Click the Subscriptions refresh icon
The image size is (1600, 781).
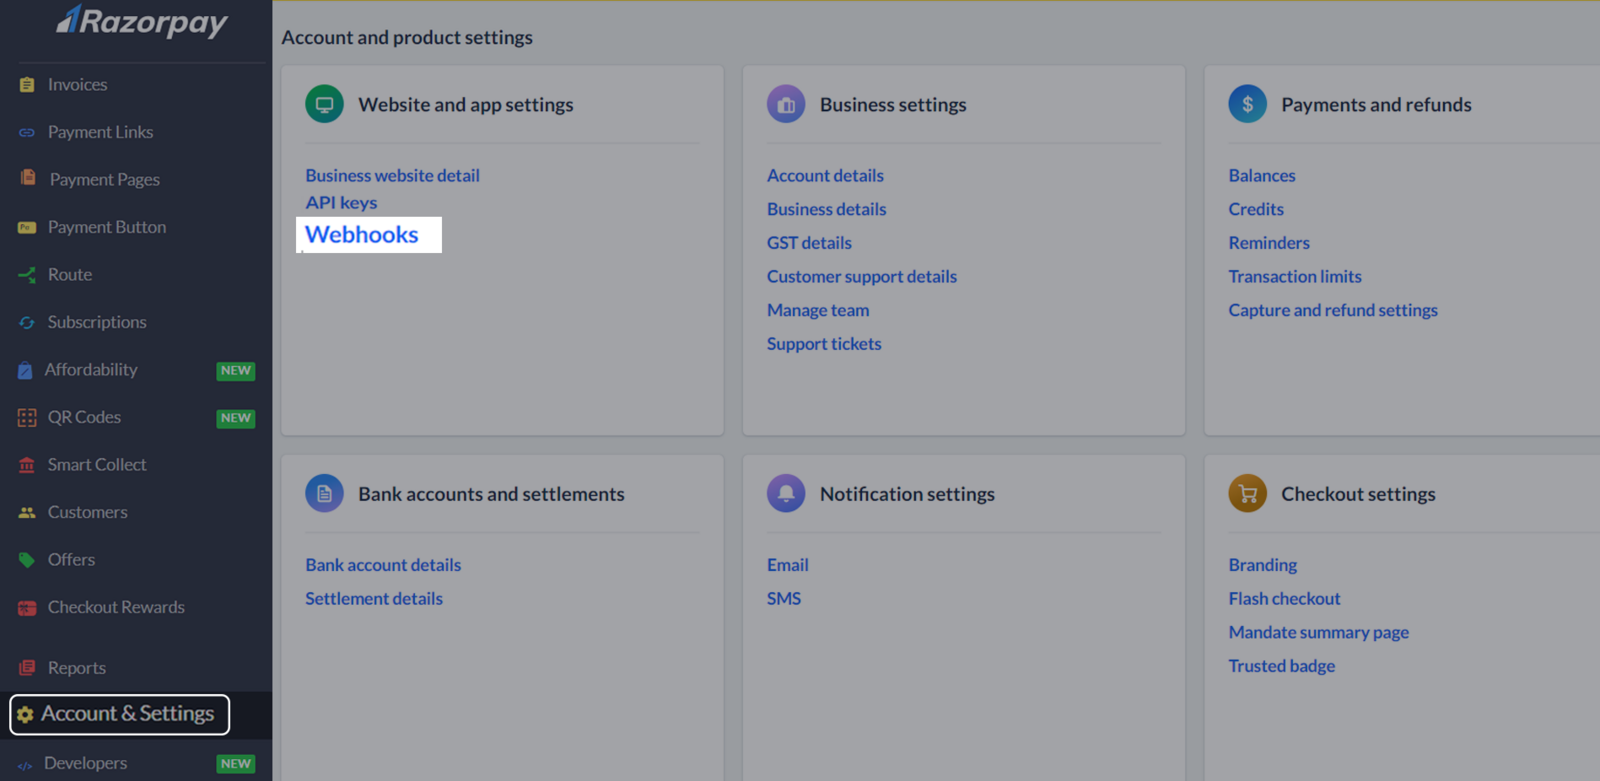coord(27,322)
